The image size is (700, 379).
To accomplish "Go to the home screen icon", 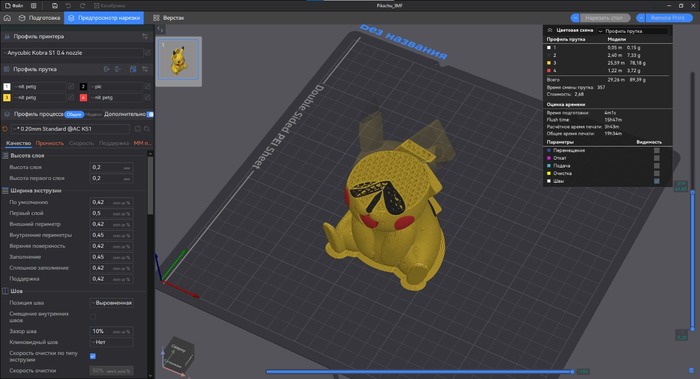I will 7,18.
